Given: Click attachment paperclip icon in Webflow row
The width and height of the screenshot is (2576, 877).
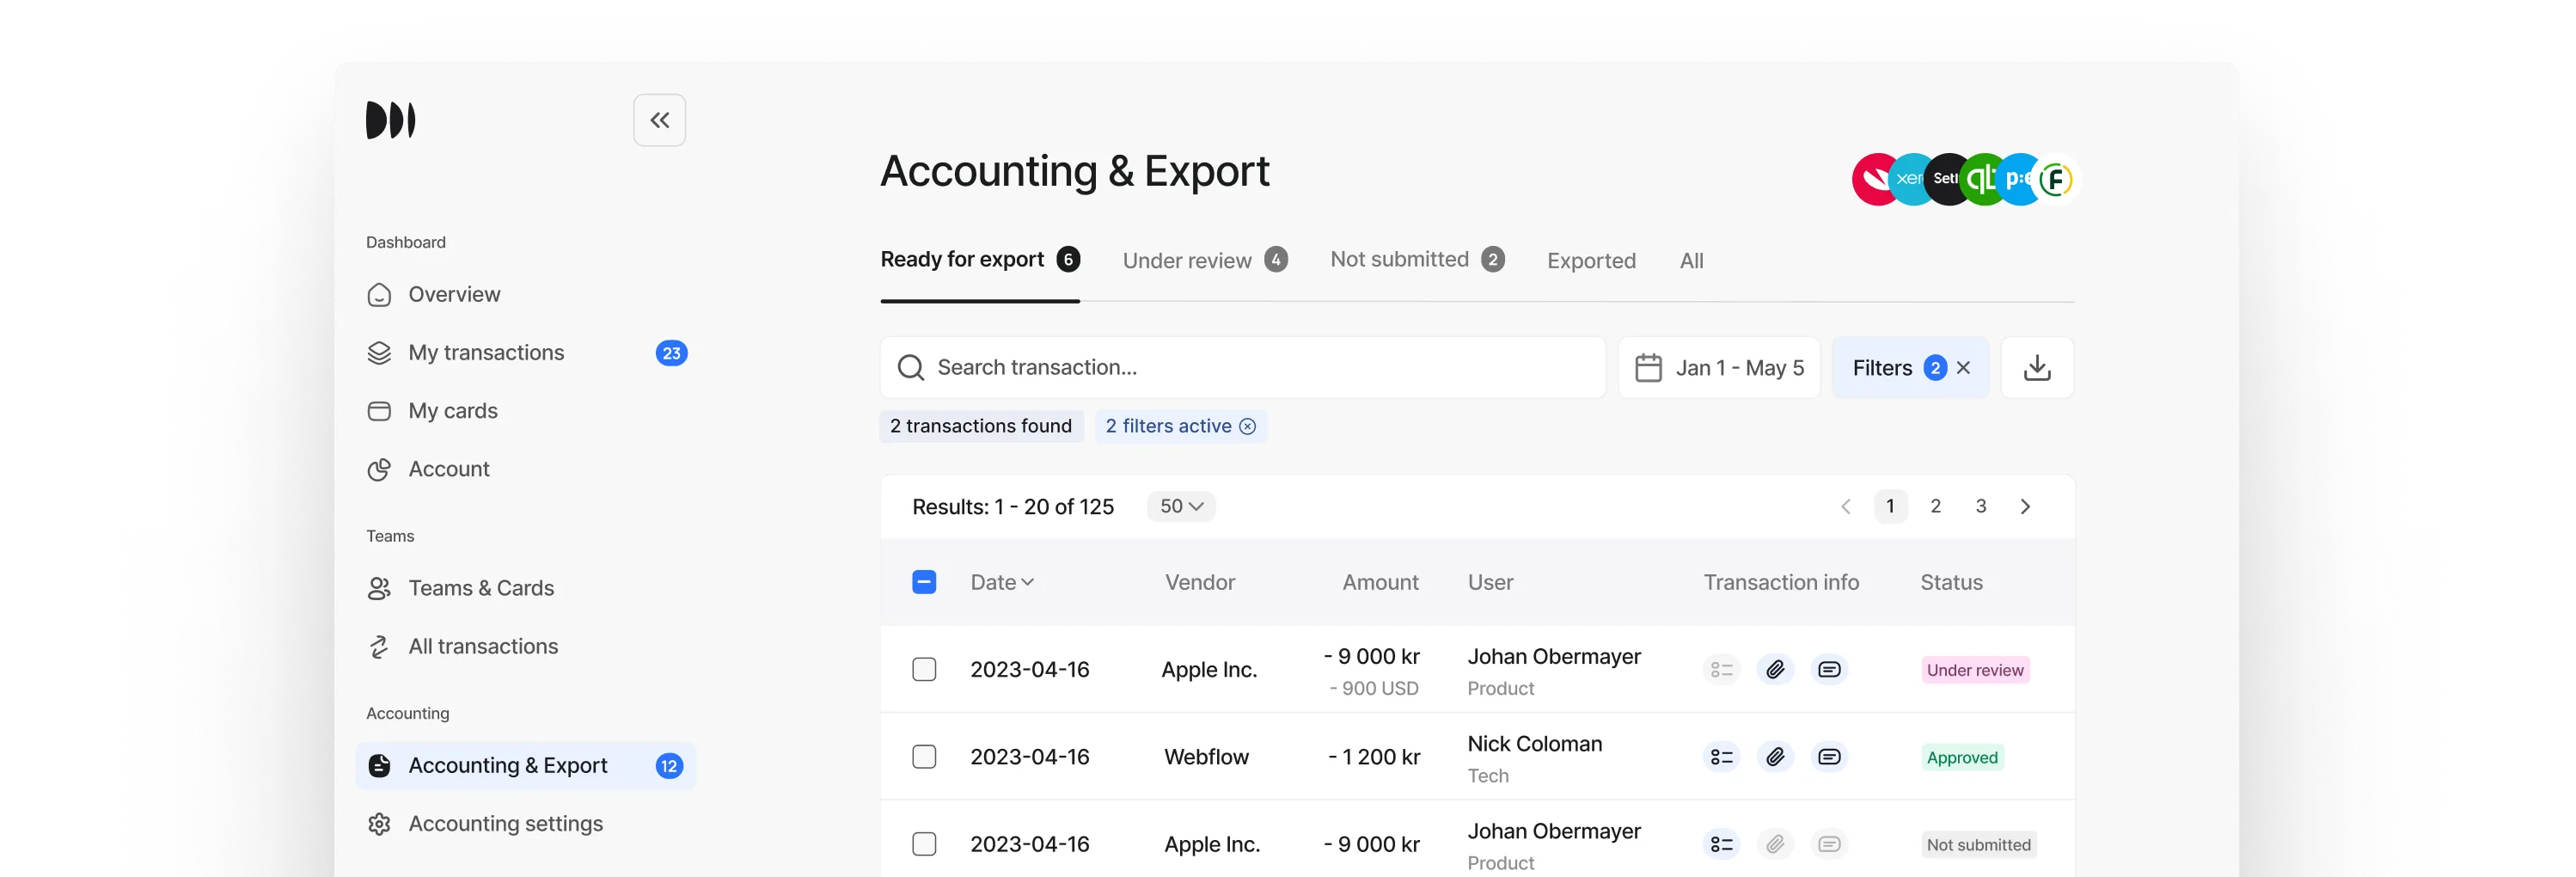Looking at the screenshot, I should pos(1775,757).
